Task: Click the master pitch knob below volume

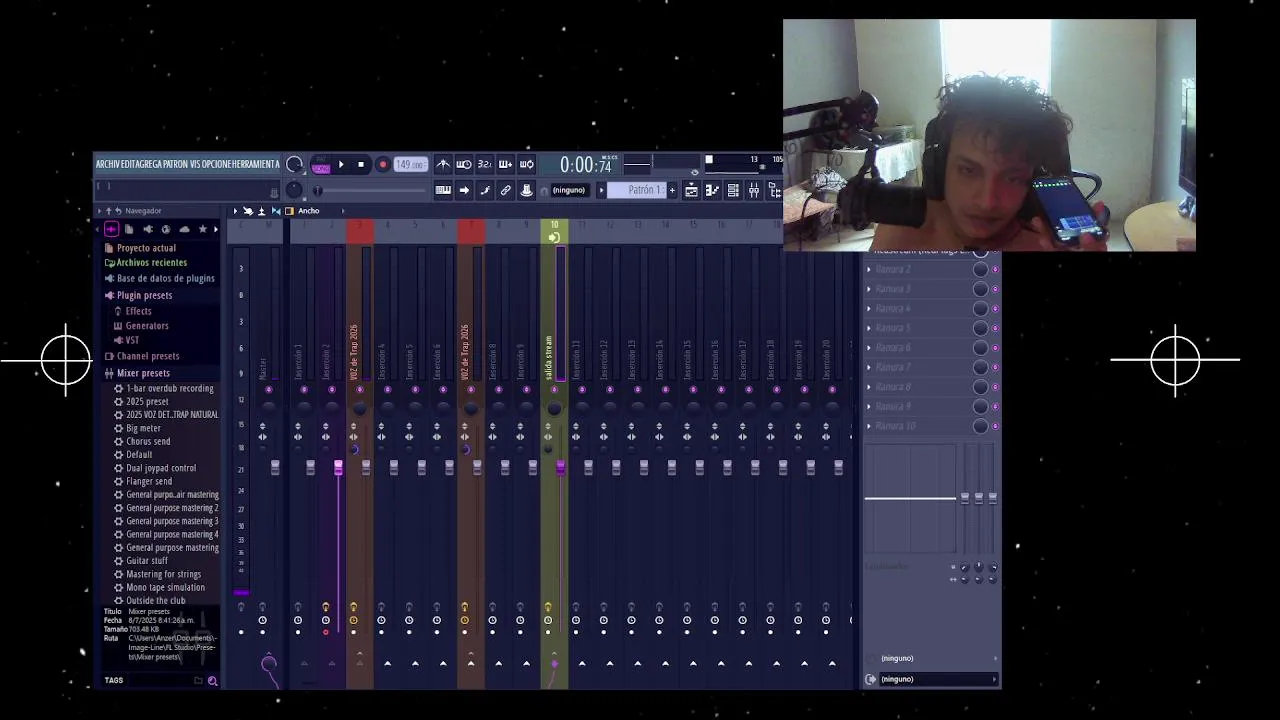Action: tap(294, 190)
